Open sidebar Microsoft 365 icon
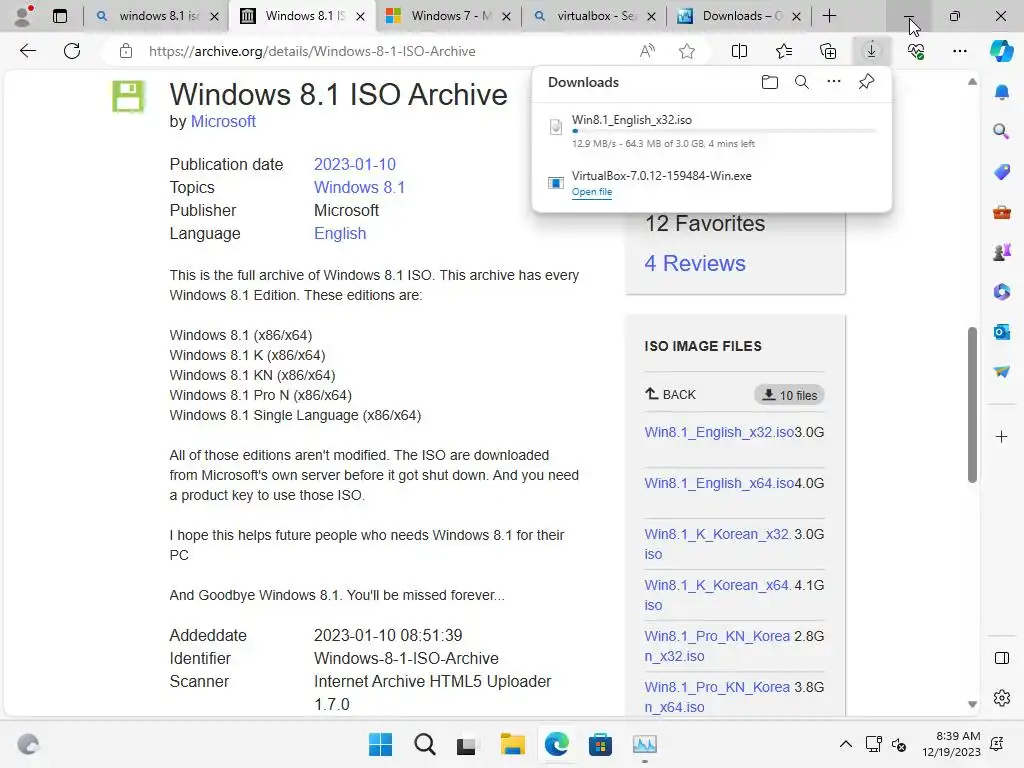 coord(1002,291)
